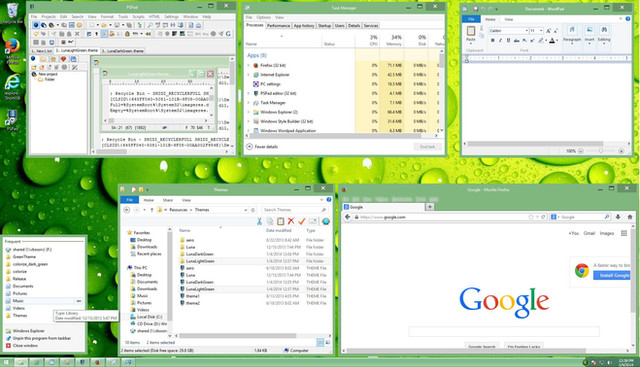The image size is (640, 367).
Task: Click the Paste clipboard icon in Themes explorer
Action: tap(280, 221)
